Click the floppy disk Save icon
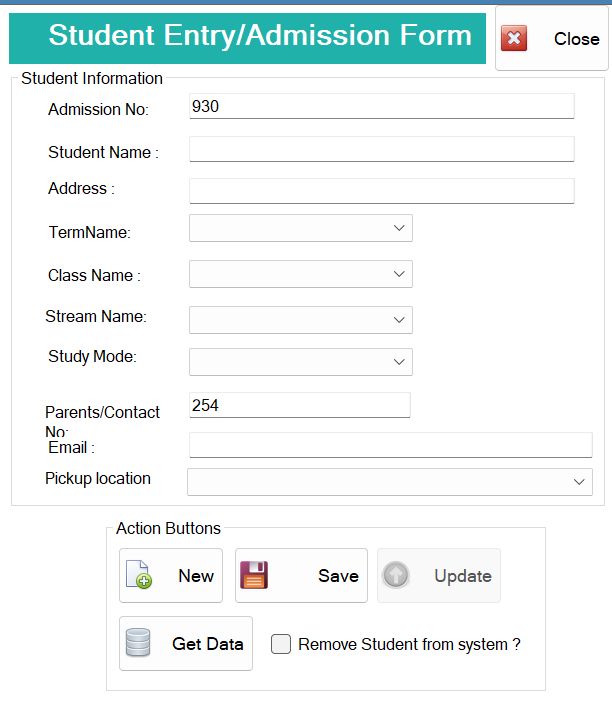The height and width of the screenshot is (706, 612). [254, 575]
